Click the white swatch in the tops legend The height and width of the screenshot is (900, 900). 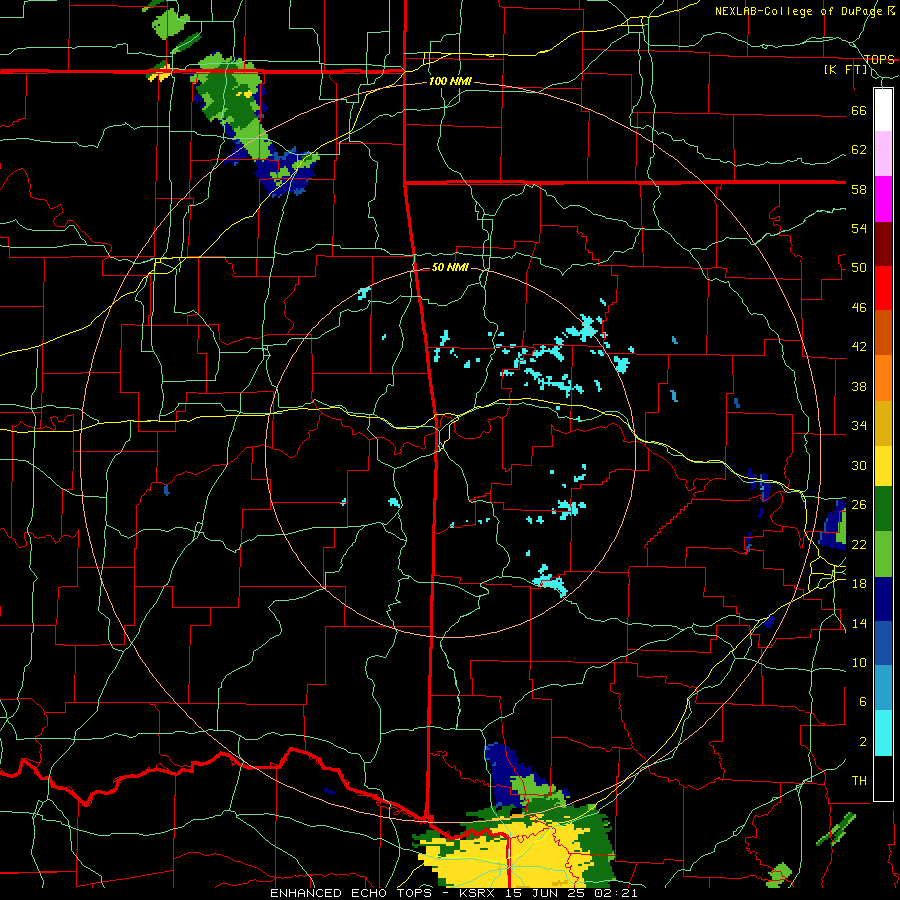click(x=883, y=110)
